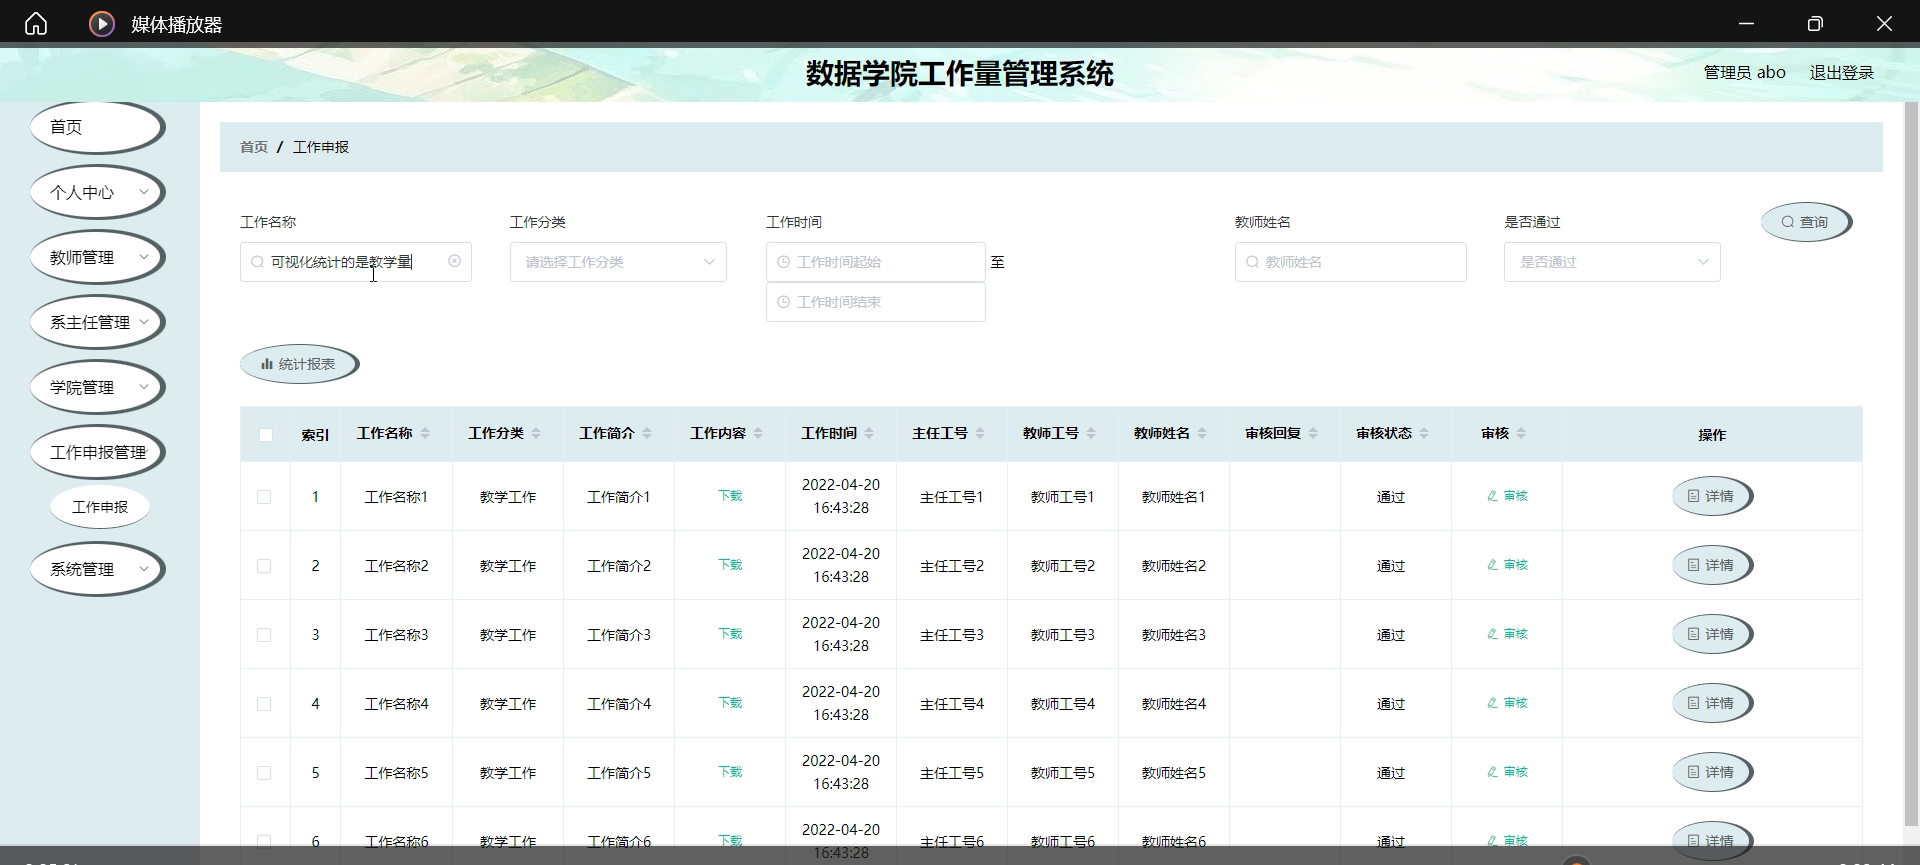Click the home icon in title bar

pyautogui.click(x=36, y=23)
